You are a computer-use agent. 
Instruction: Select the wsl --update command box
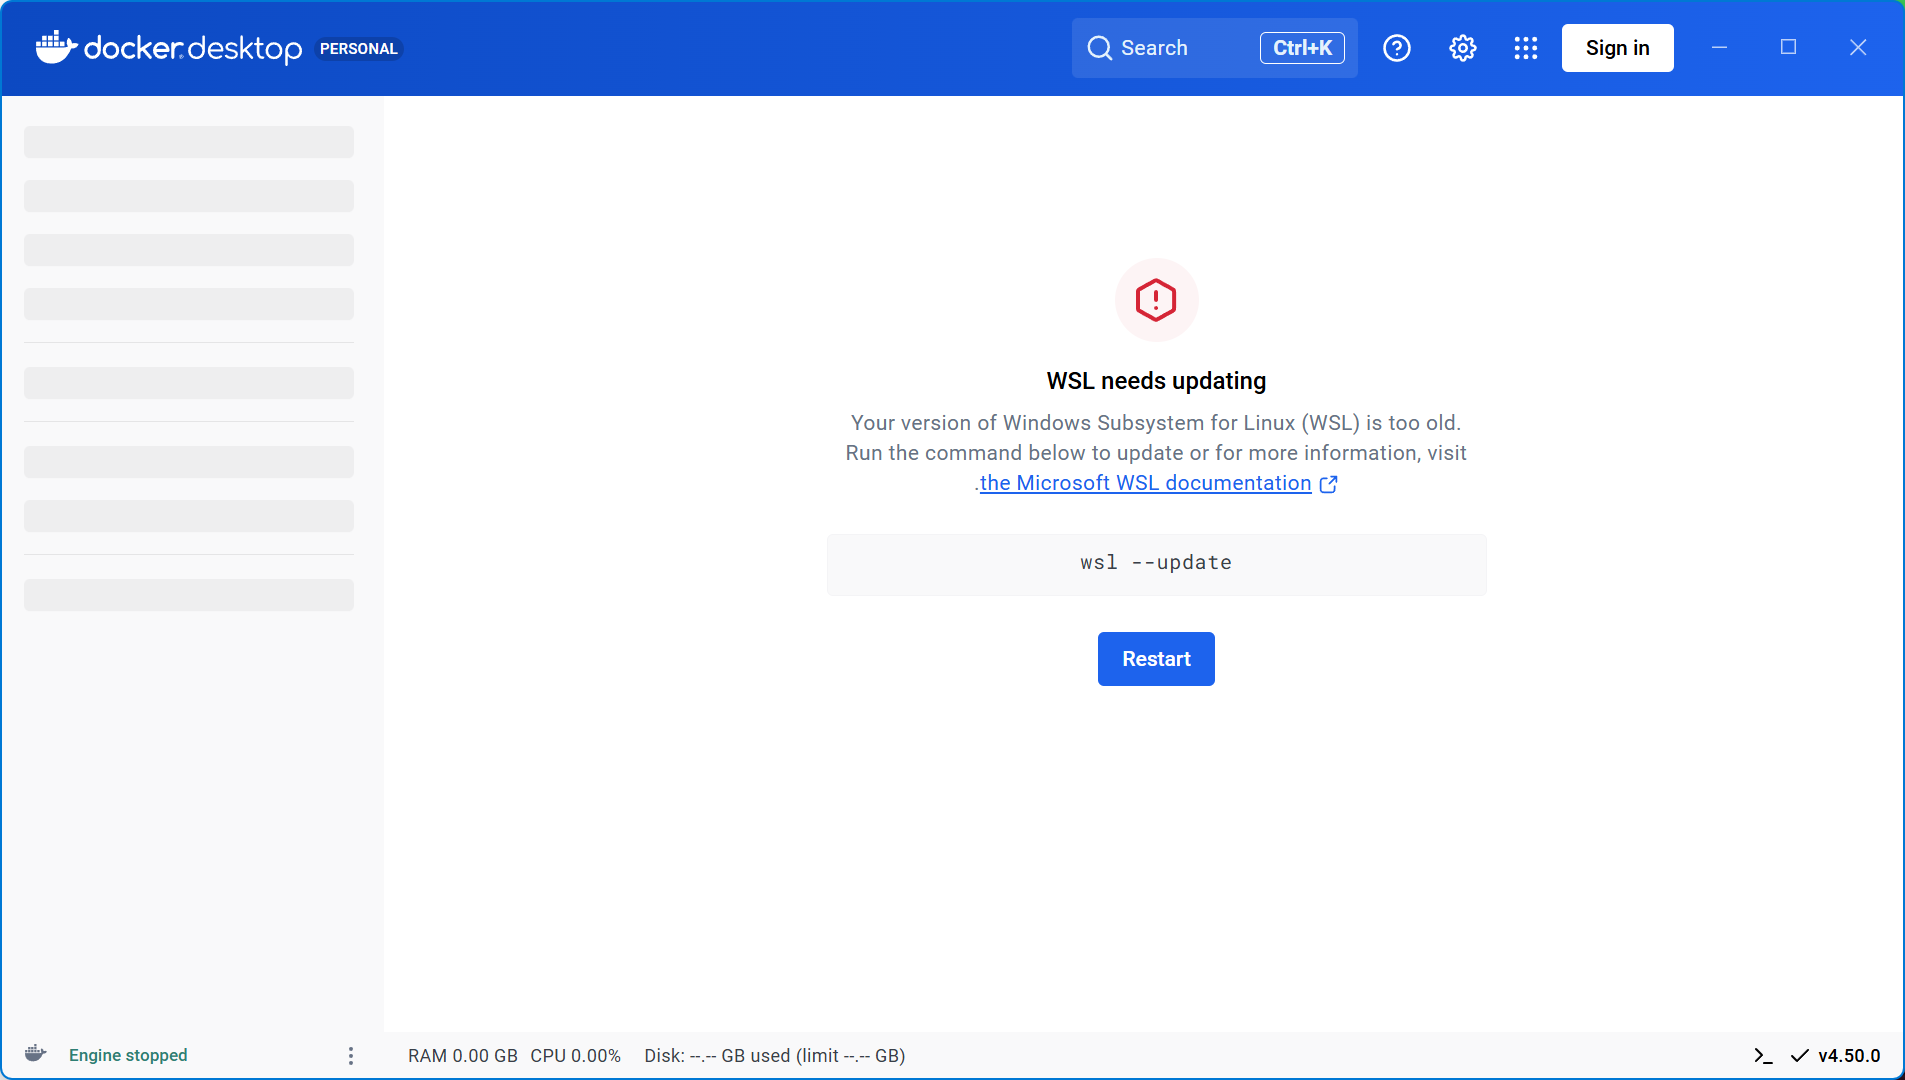click(1155, 563)
